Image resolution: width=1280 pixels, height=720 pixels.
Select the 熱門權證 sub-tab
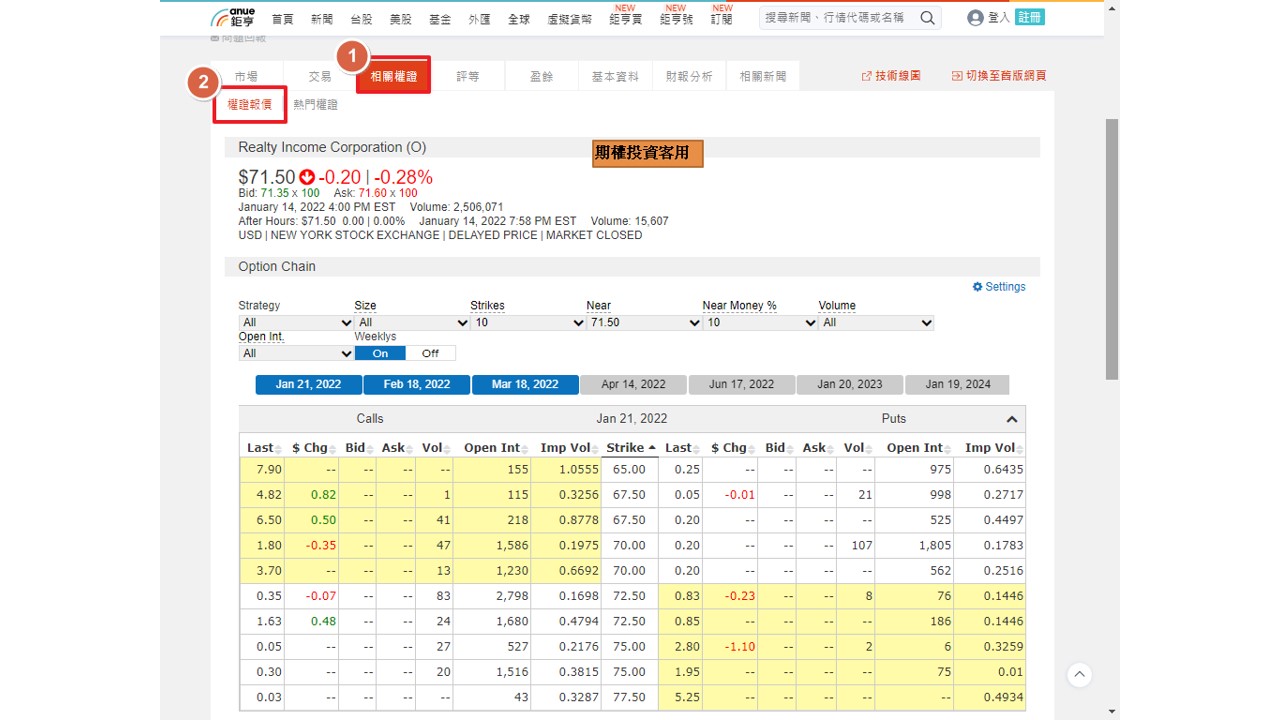point(316,105)
